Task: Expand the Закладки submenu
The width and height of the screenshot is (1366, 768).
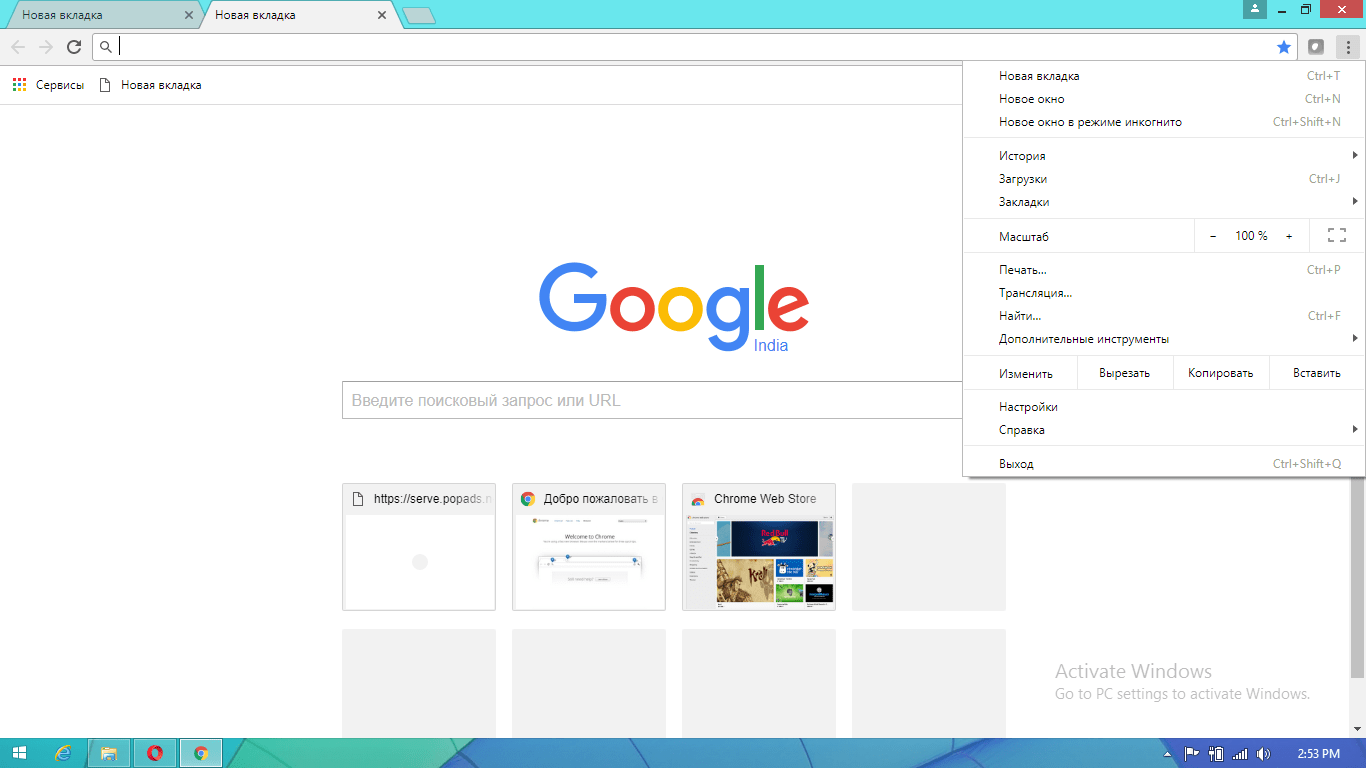Action: coord(1163,202)
